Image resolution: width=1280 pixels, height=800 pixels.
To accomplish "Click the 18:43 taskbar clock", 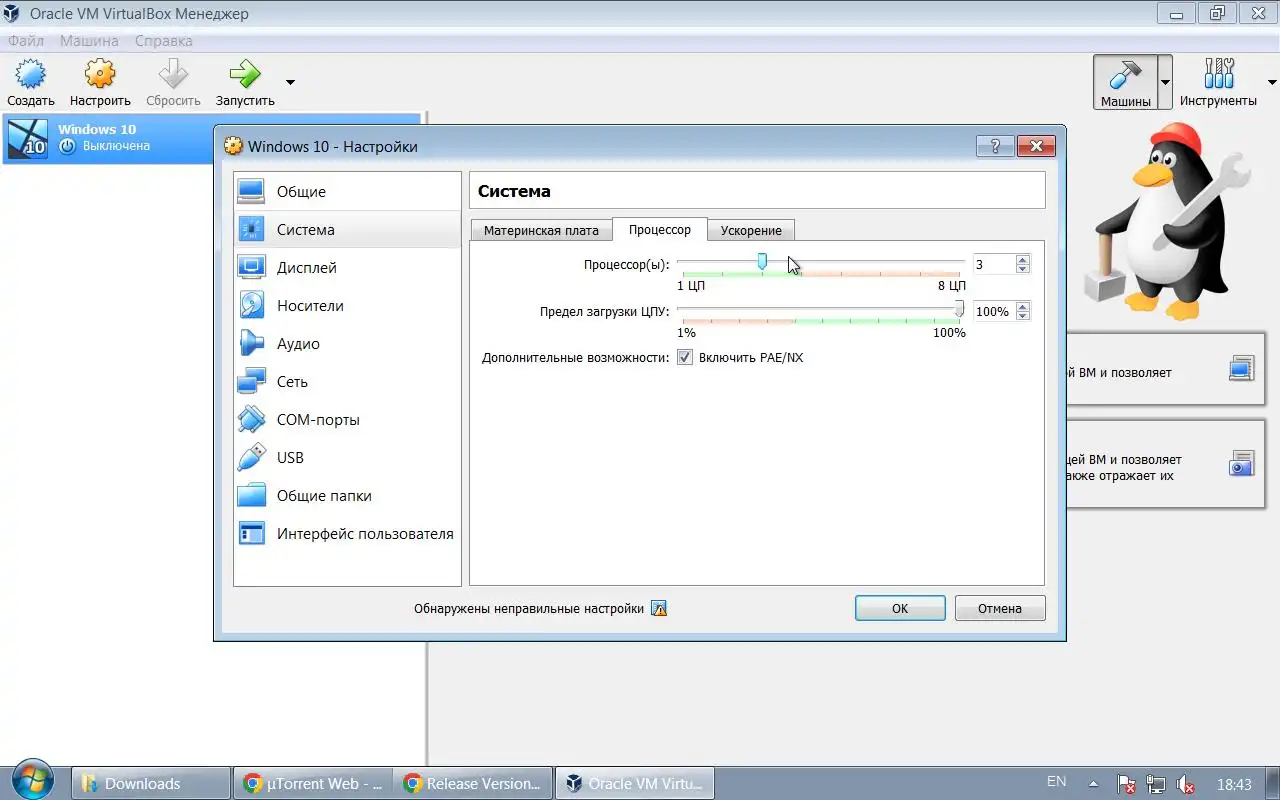I will [x=1235, y=784].
